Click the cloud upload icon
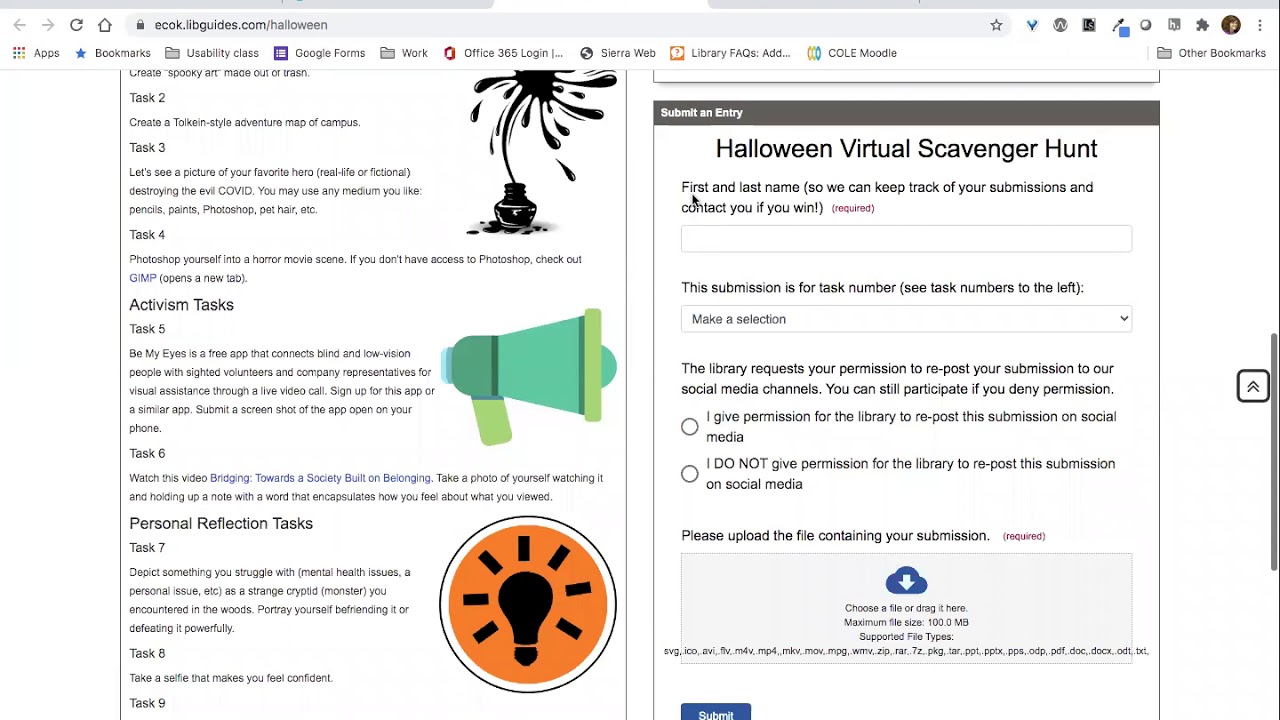Image resolution: width=1280 pixels, height=720 pixels. click(906, 581)
